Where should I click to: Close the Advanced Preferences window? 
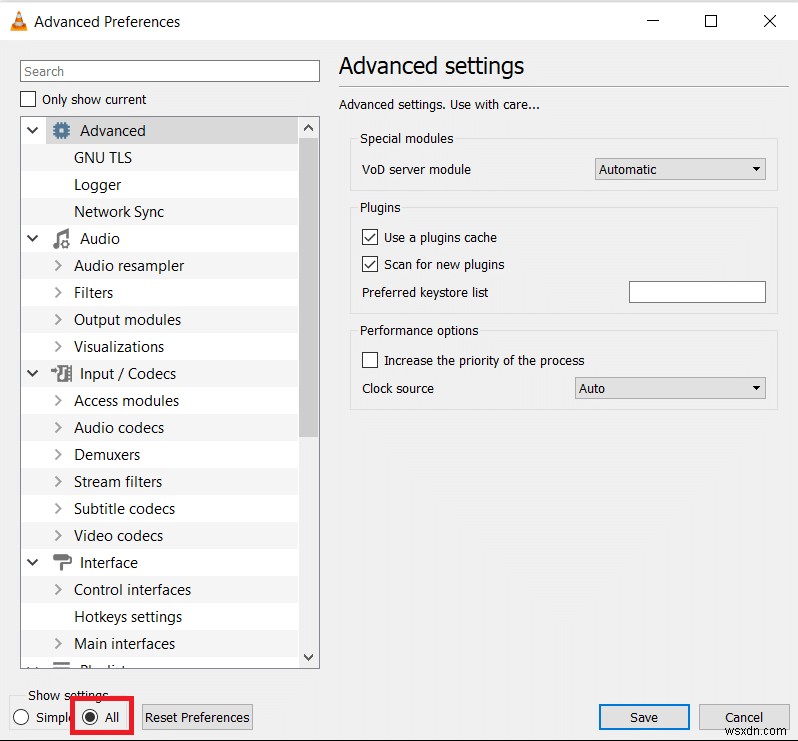pos(770,21)
